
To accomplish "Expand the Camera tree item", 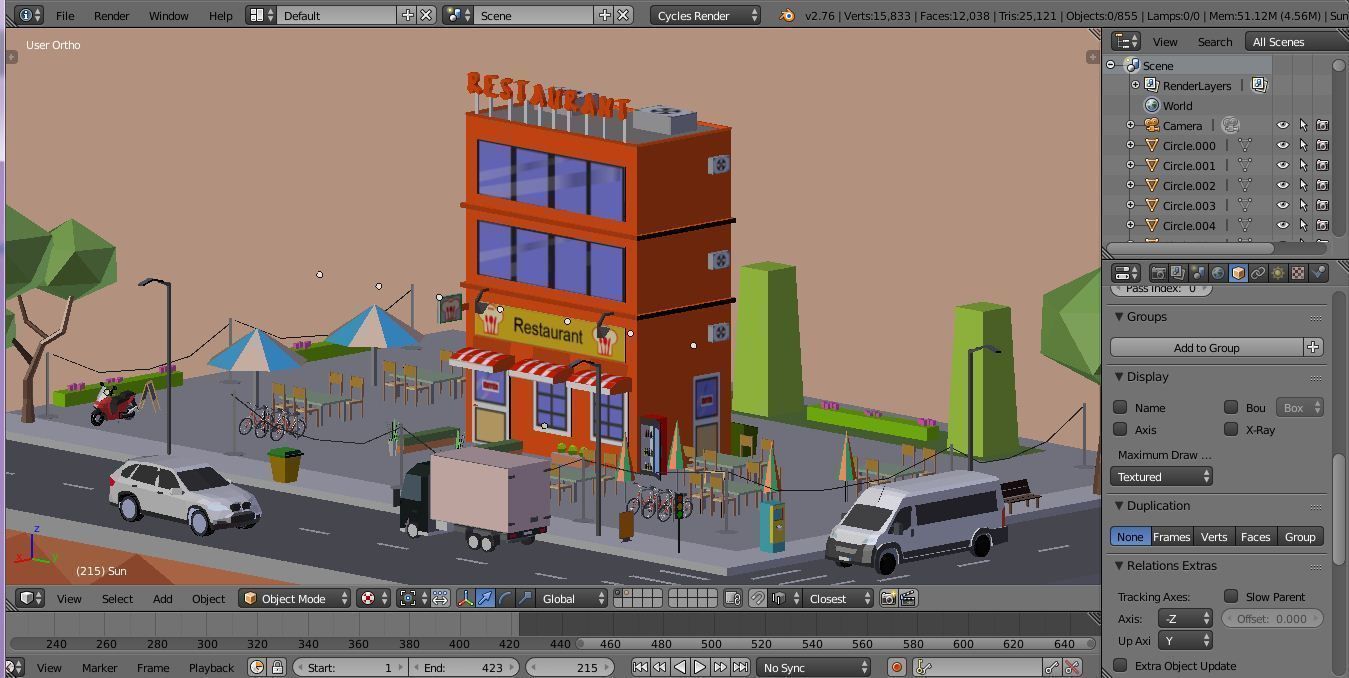I will pyautogui.click(x=1131, y=125).
